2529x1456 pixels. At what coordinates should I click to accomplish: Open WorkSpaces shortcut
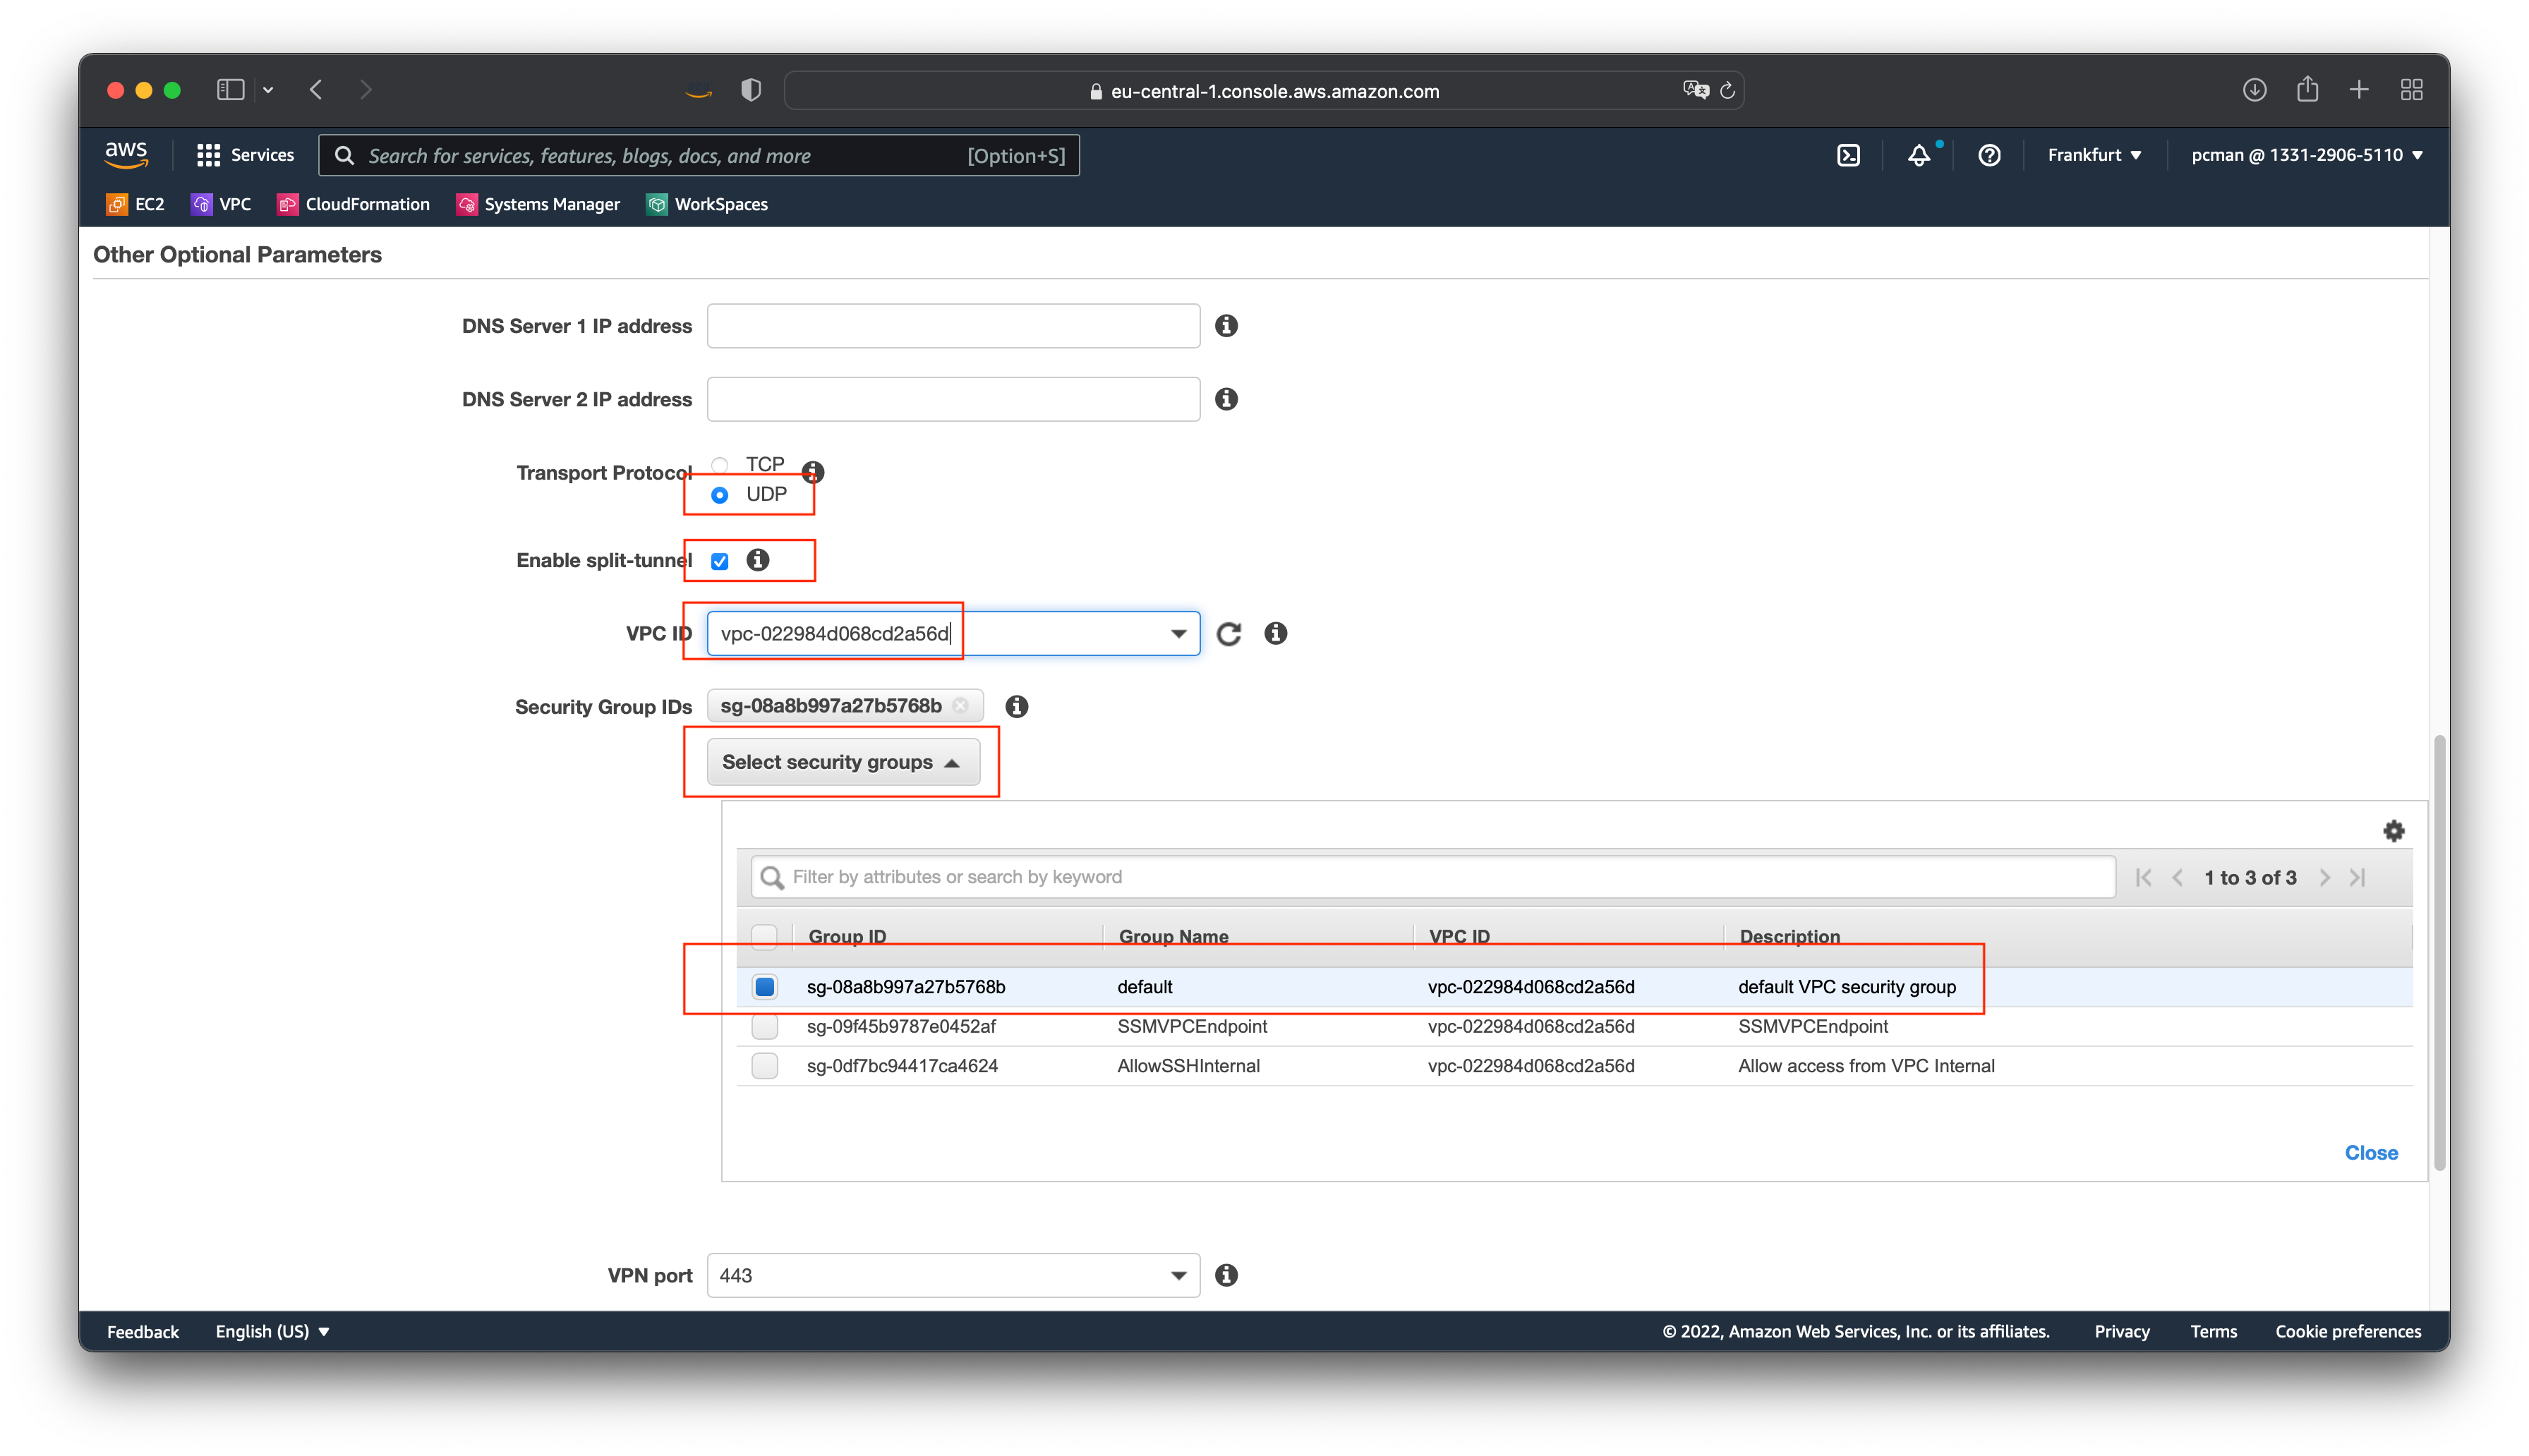pos(707,204)
